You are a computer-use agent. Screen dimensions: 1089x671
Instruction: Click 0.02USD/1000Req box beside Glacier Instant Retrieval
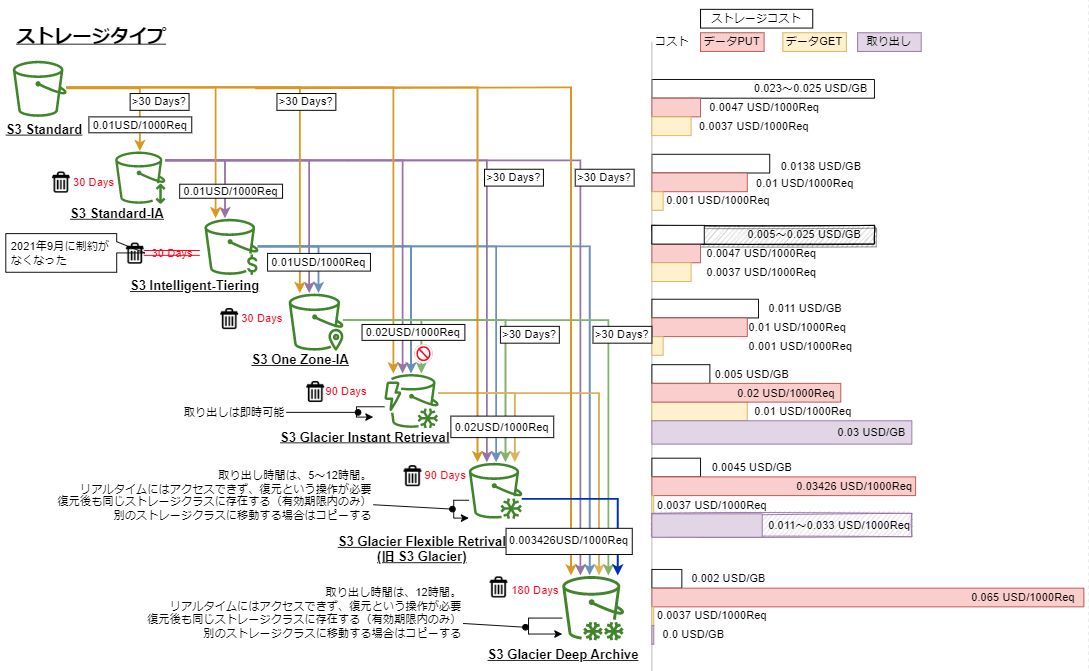(502, 427)
